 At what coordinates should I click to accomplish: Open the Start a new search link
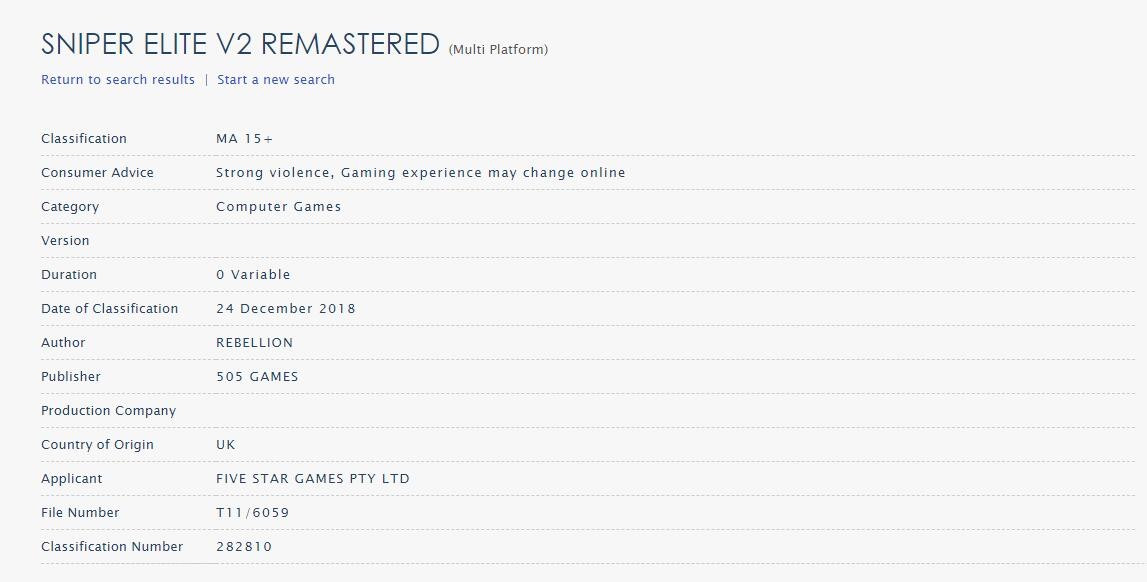[x=276, y=80]
